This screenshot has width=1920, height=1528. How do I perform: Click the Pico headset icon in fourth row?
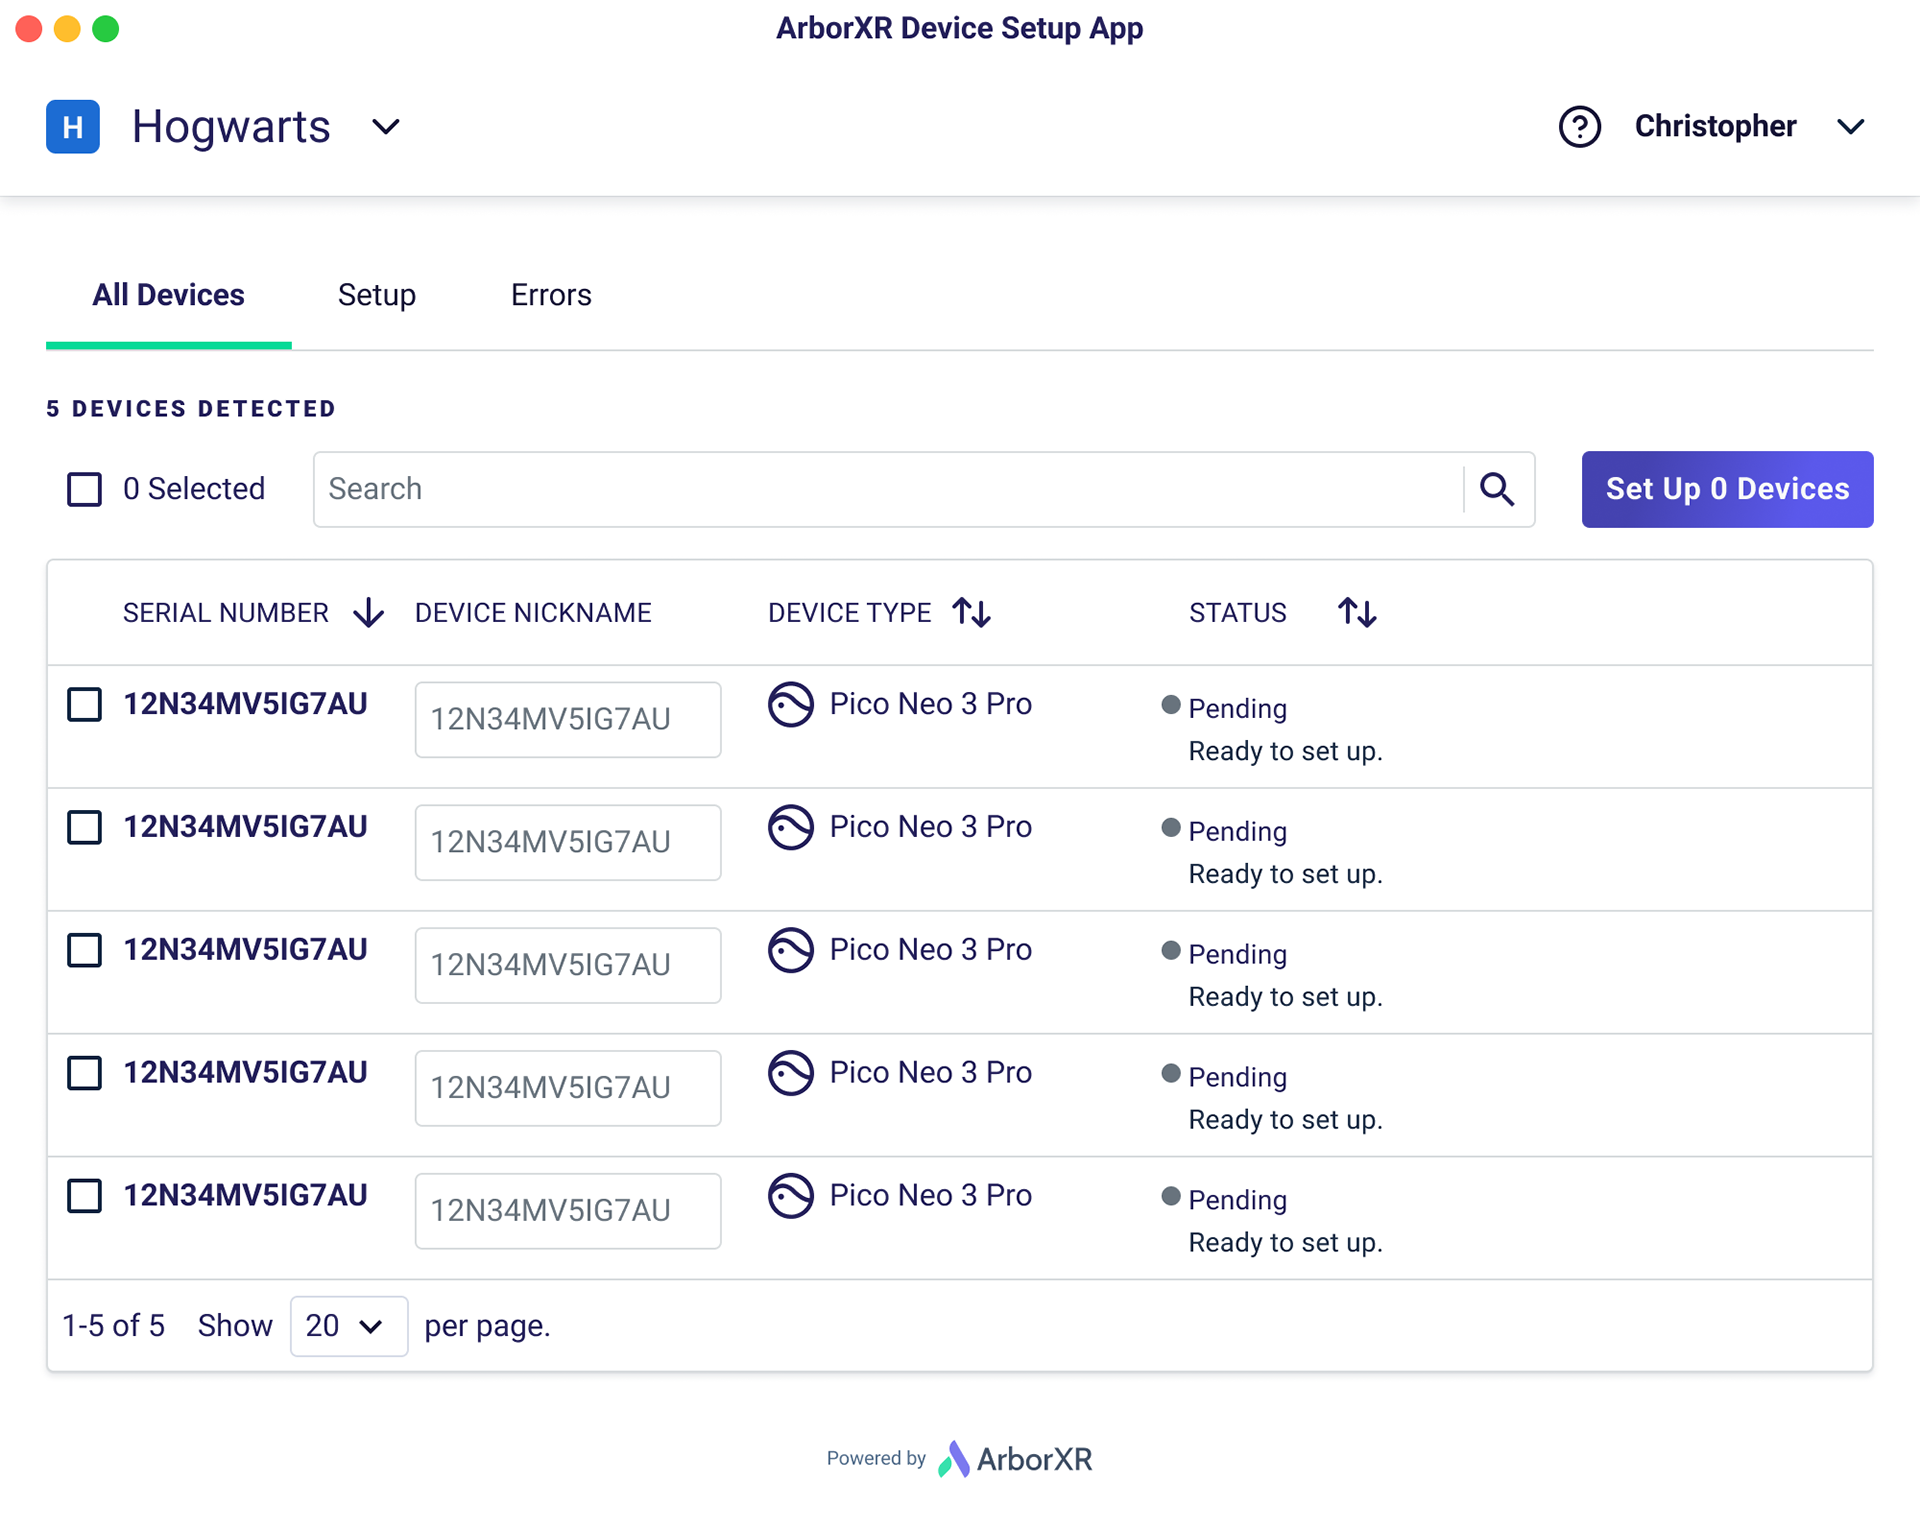coord(791,1073)
